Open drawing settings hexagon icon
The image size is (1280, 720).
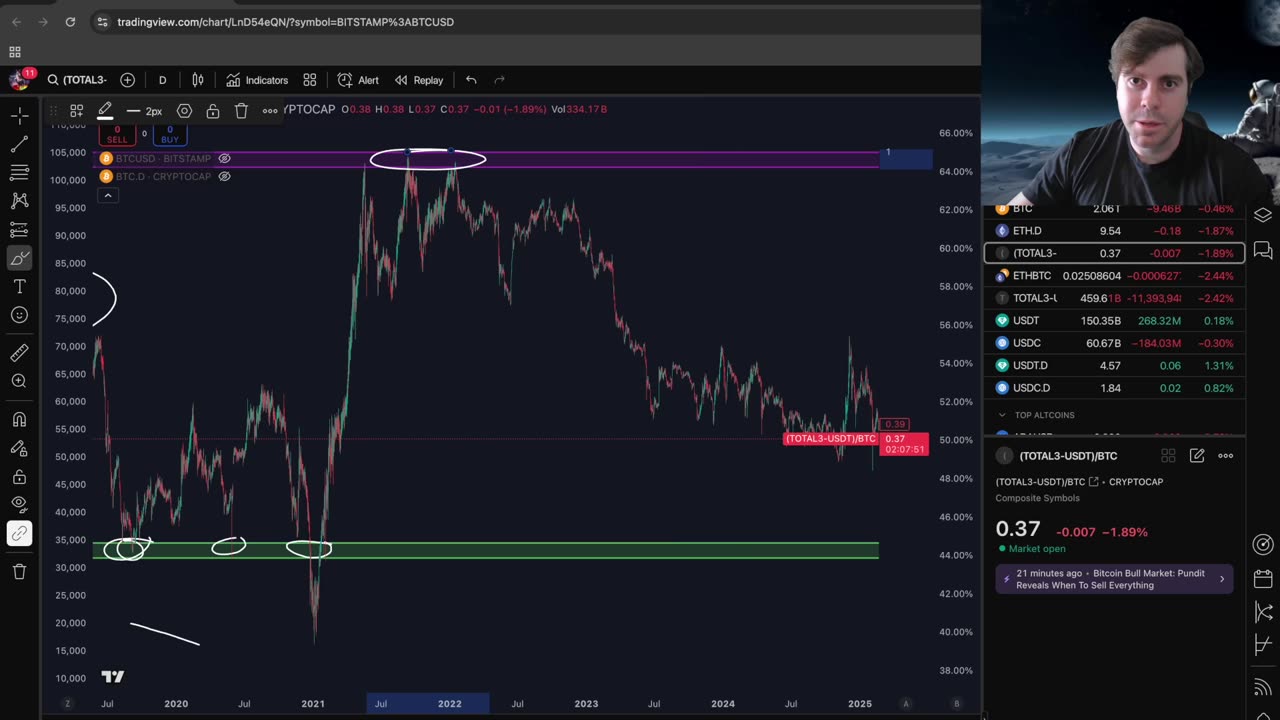click(184, 111)
